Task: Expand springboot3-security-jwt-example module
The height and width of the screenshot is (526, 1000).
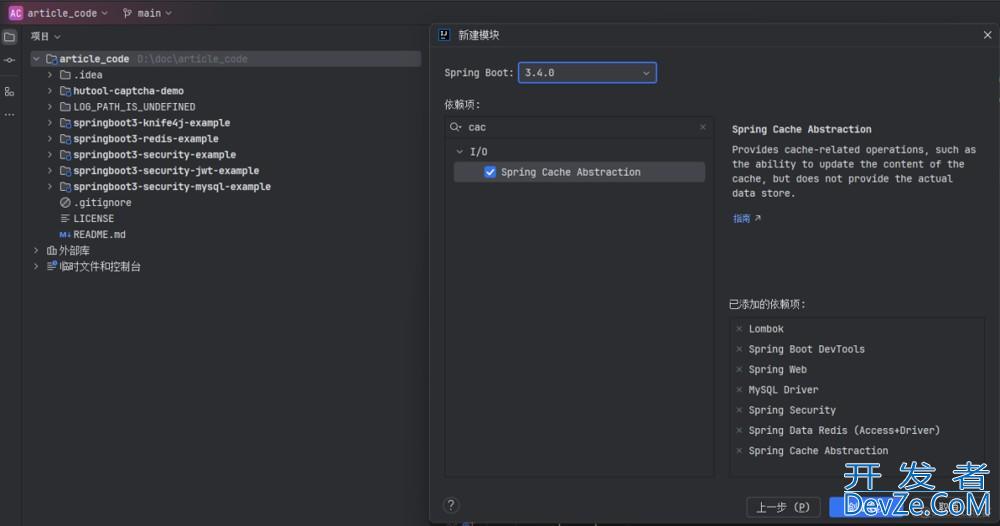Action: (50, 170)
